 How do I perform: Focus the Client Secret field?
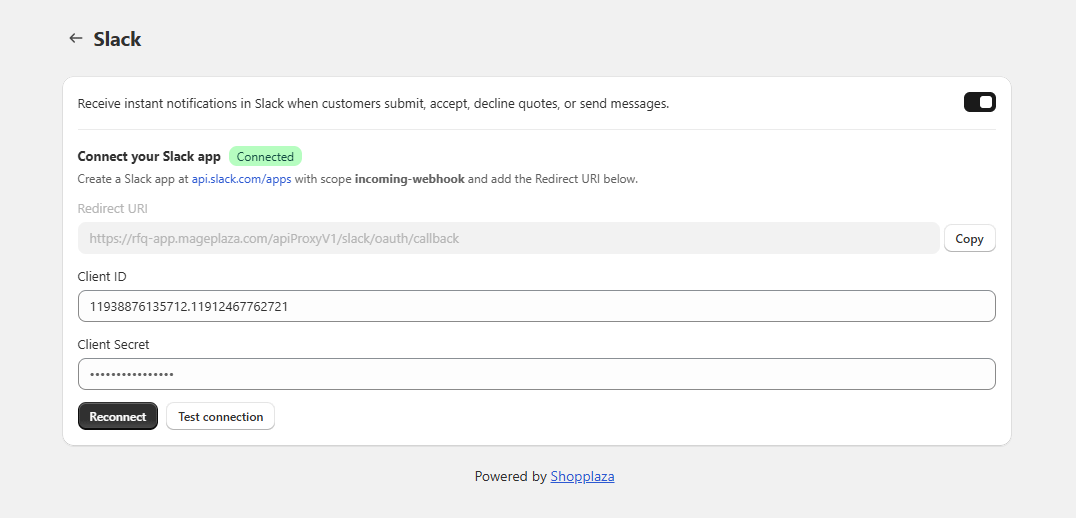[x=537, y=374]
